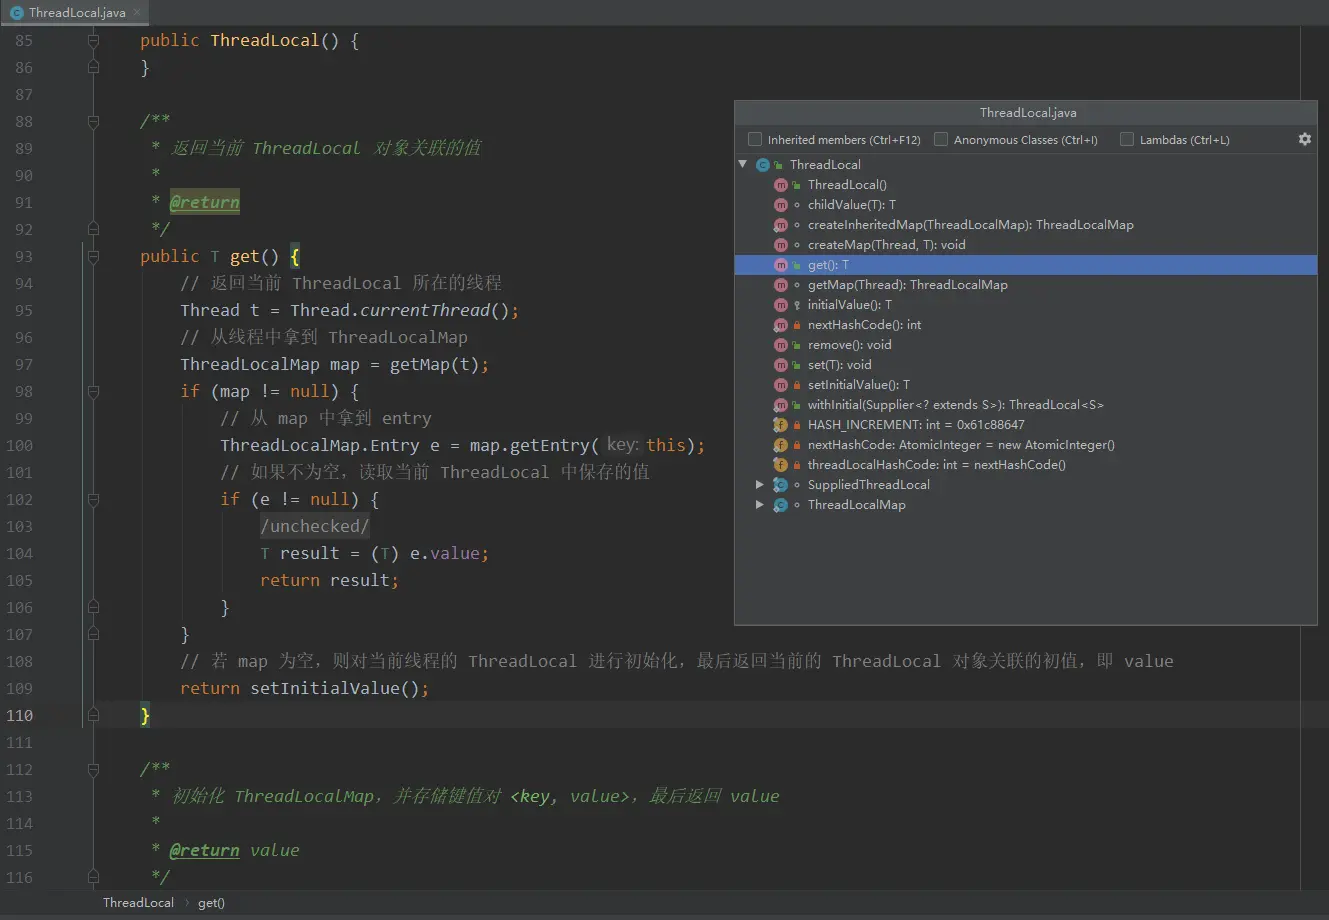This screenshot has height=920, width=1329.
Task: Expand the SuppliedThreadLocal node
Action: coord(760,485)
